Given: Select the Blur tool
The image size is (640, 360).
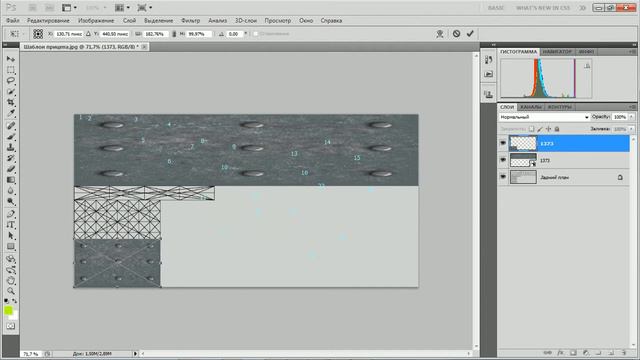Looking at the screenshot, I should pos(11,191).
